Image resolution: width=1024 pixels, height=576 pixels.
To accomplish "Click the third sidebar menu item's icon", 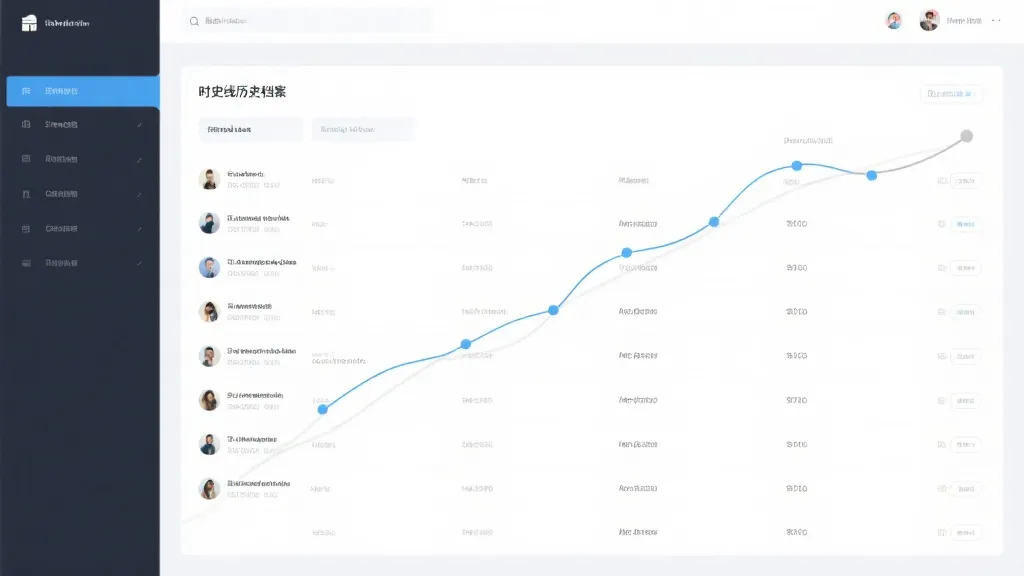I will click(x=26, y=159).
